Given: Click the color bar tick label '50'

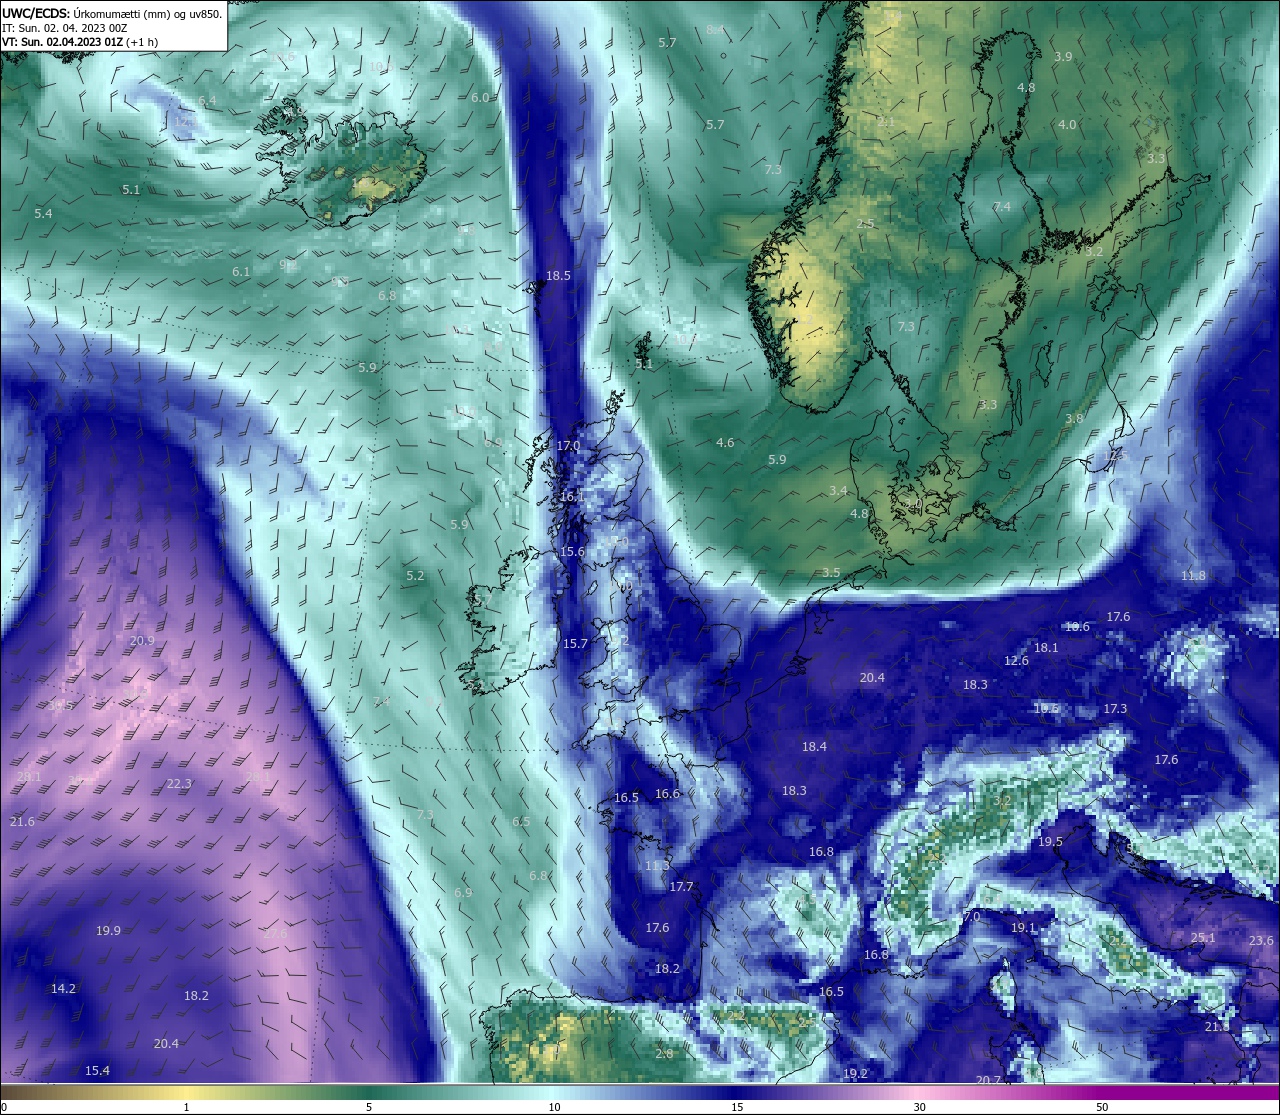Looking at the screenshot, I should coord(1102,1107).
